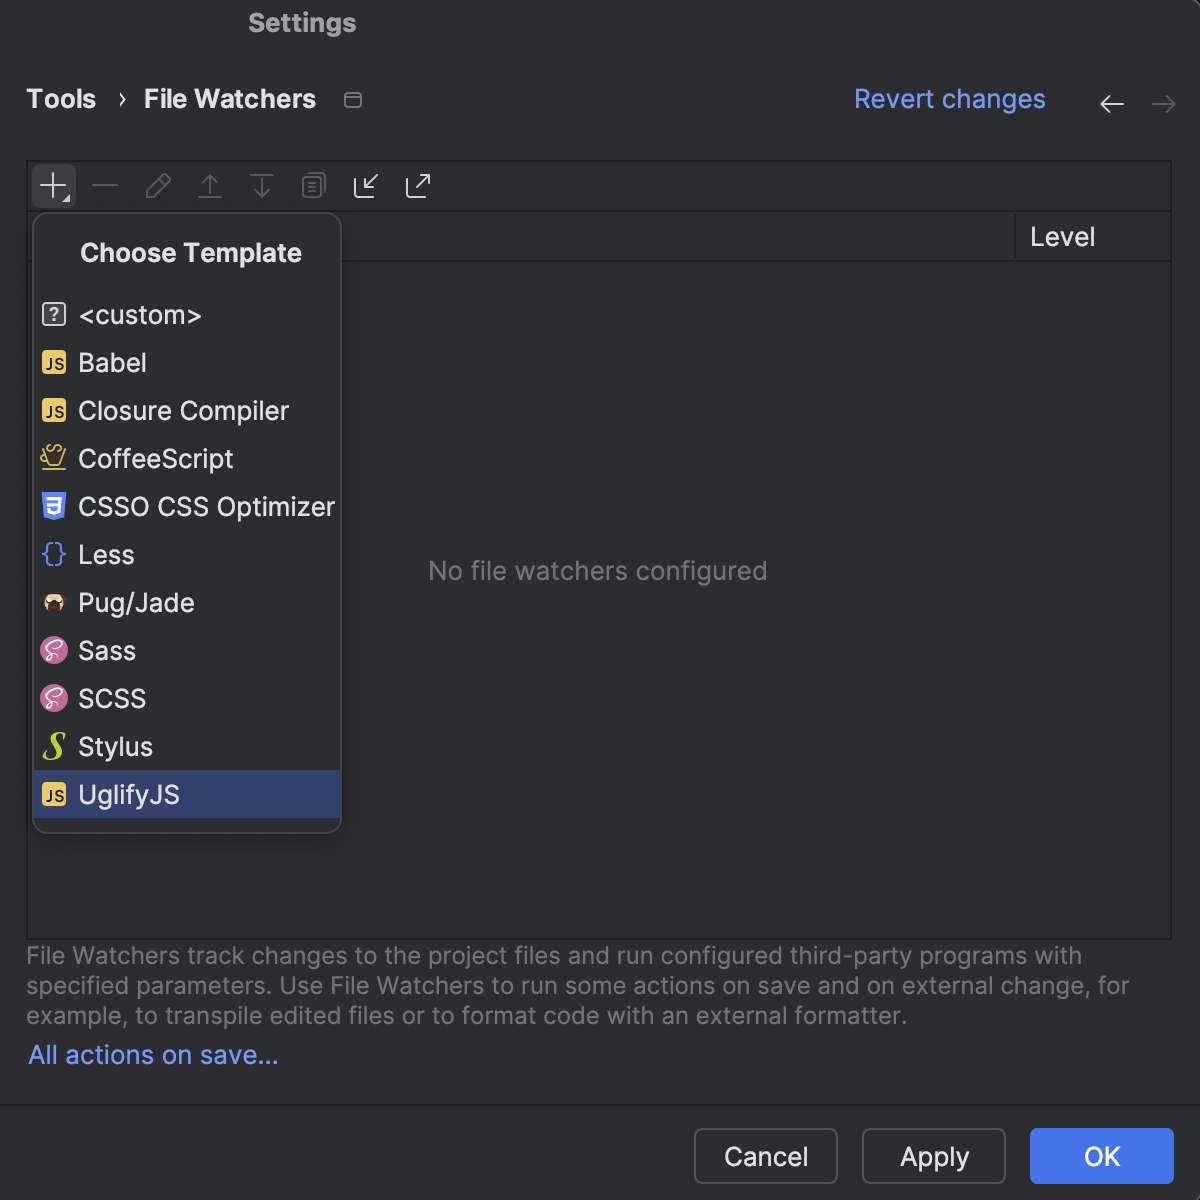Move watcher down with the down arrow icon
The image size is (1200, 1200).
(261, 185)
